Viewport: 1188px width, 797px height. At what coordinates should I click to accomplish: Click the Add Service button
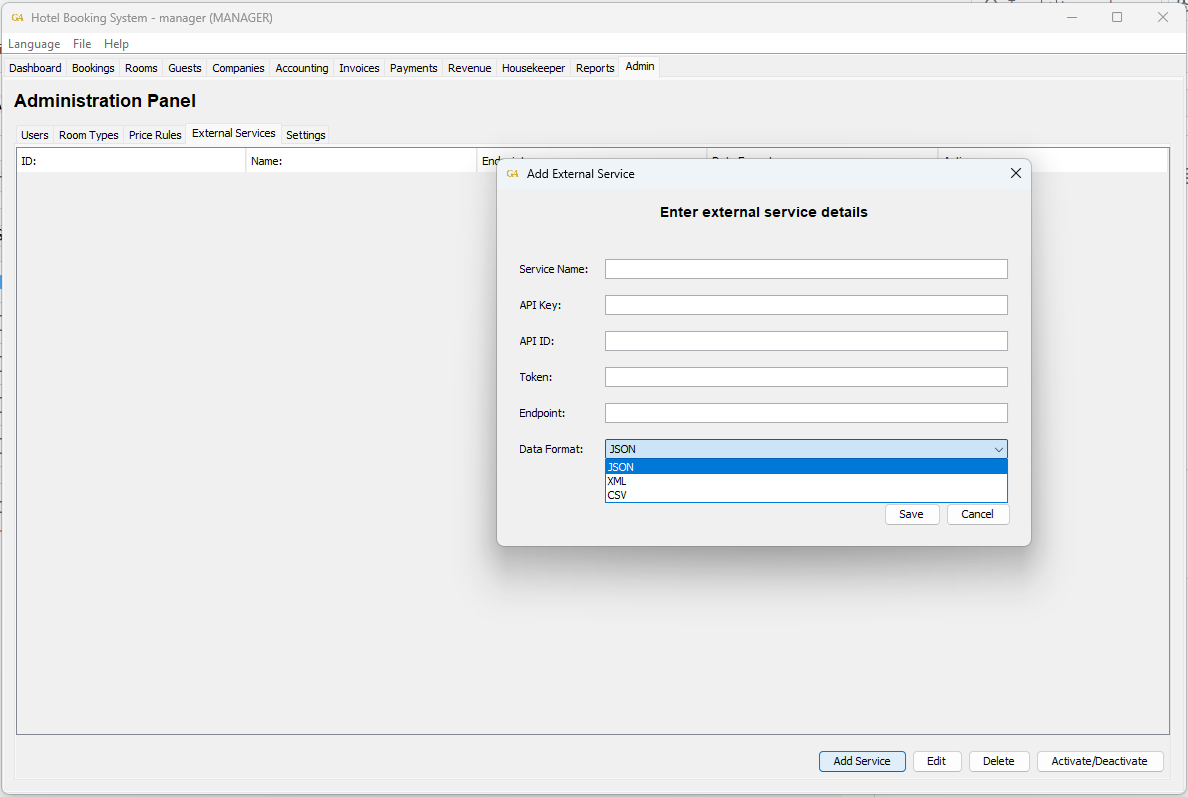point(861,761)
